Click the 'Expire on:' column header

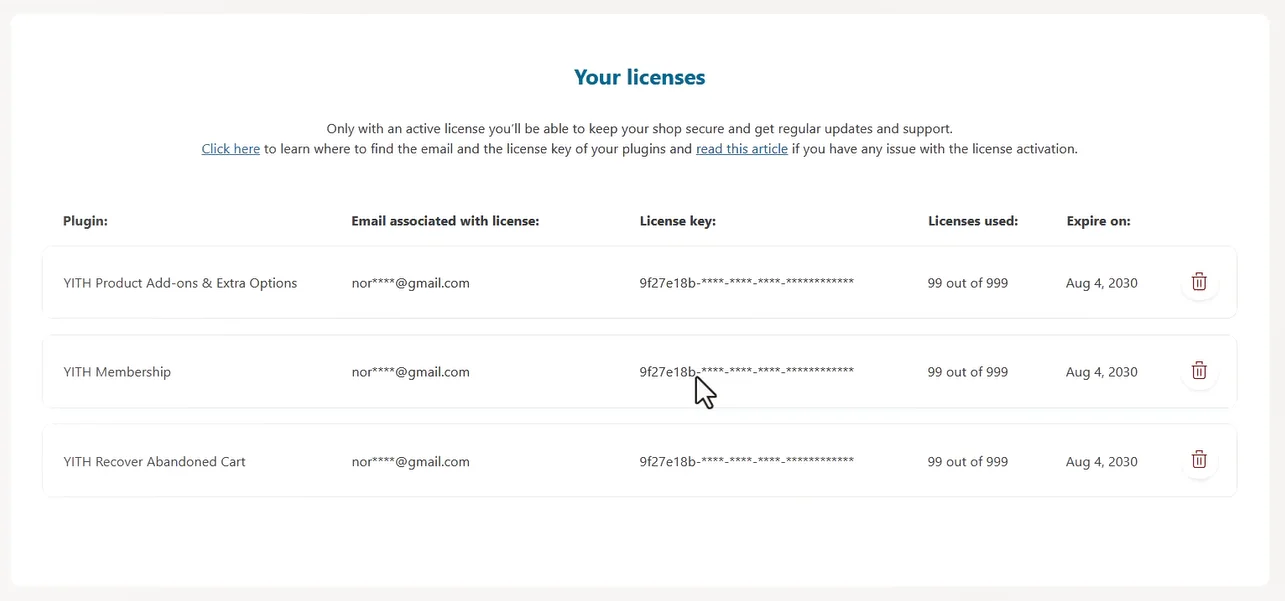1098,221
